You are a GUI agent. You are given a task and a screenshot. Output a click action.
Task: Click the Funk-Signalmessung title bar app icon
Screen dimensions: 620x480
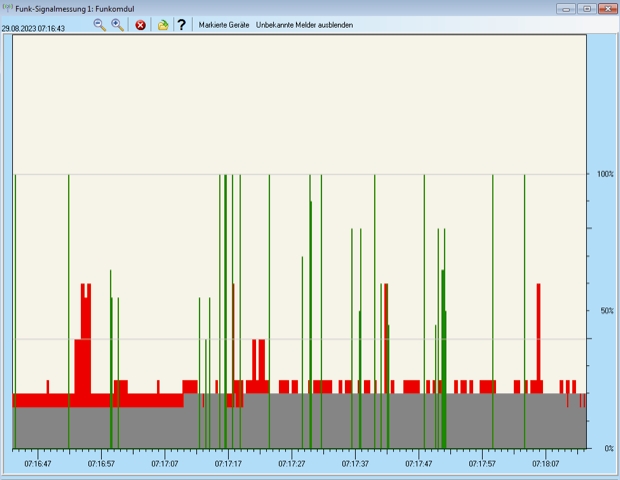(x=8, y=8)
